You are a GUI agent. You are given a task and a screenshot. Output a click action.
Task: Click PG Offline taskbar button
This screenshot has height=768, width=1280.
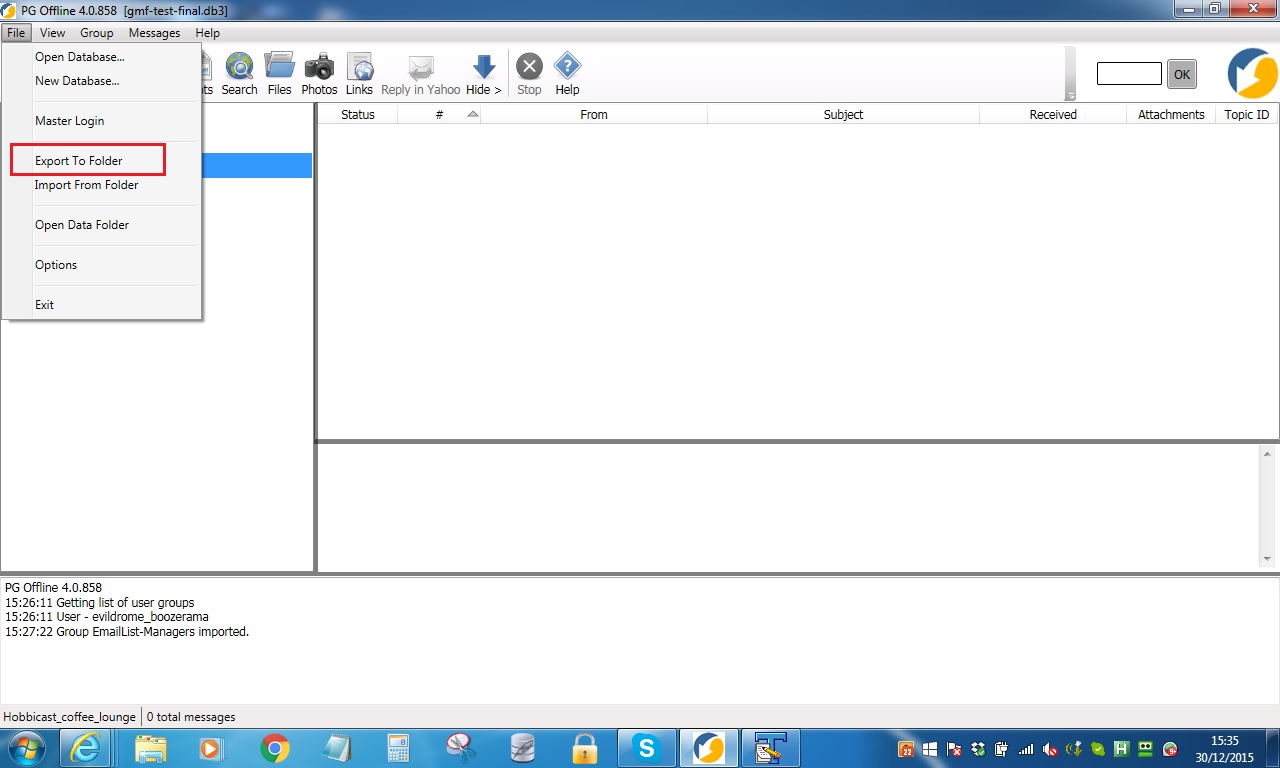click(x=709, y=748)
